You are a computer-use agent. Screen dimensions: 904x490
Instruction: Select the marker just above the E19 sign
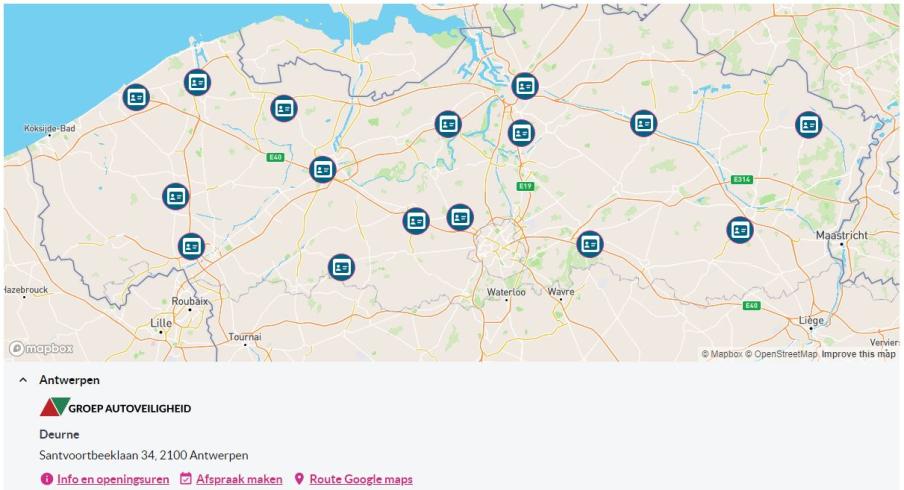click(521, 133)
